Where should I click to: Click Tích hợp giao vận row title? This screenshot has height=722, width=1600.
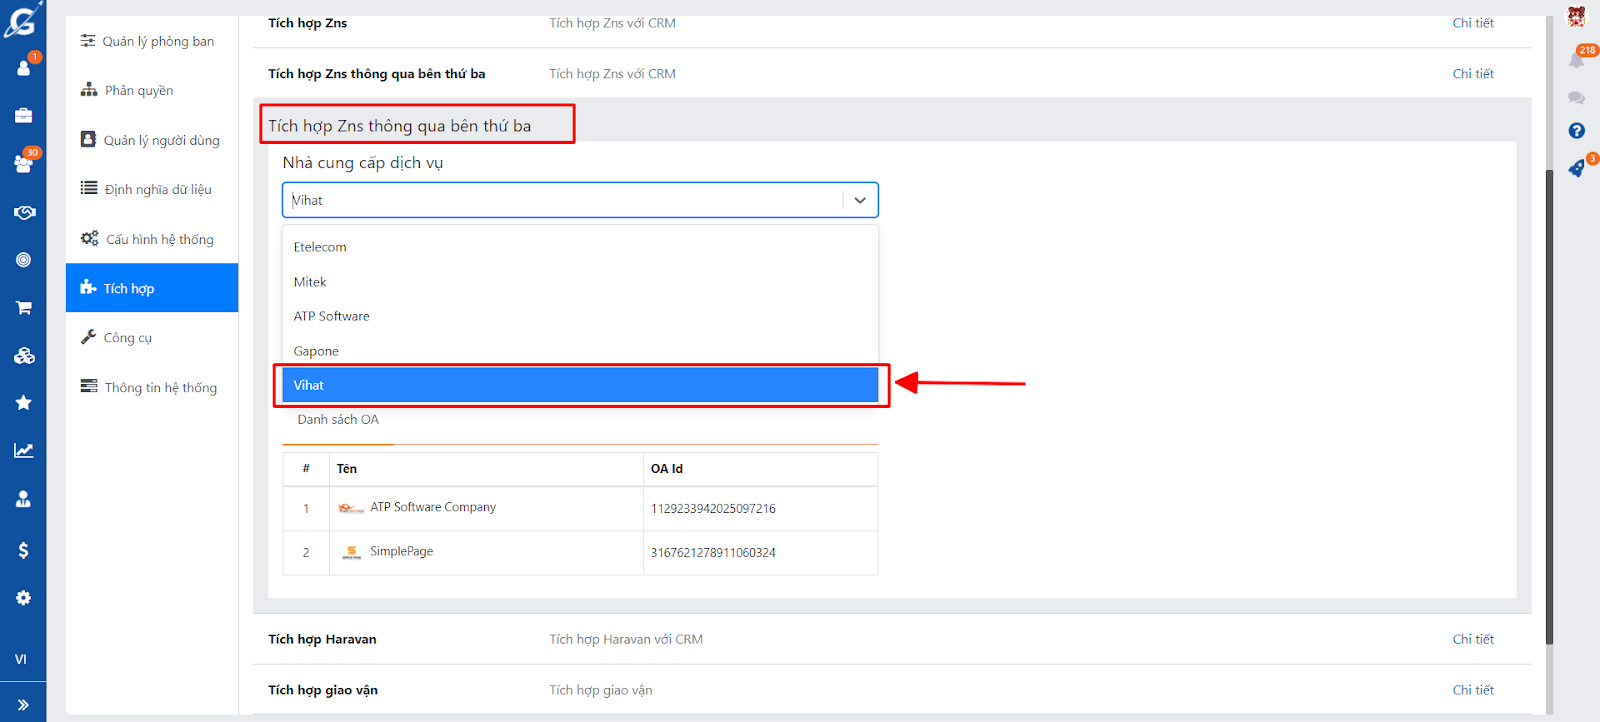[x=323, y=690]
